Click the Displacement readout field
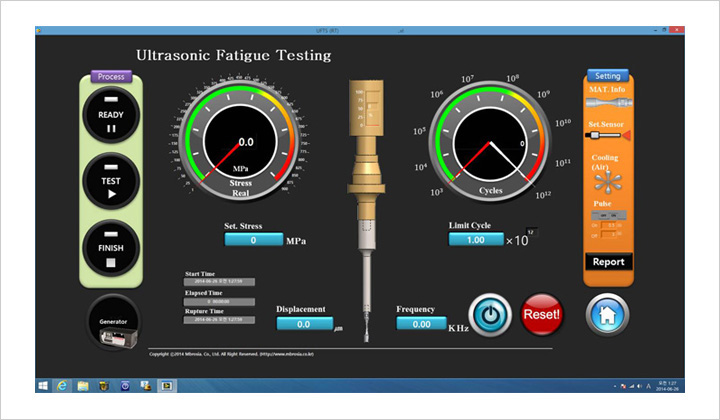 [304, 324]
